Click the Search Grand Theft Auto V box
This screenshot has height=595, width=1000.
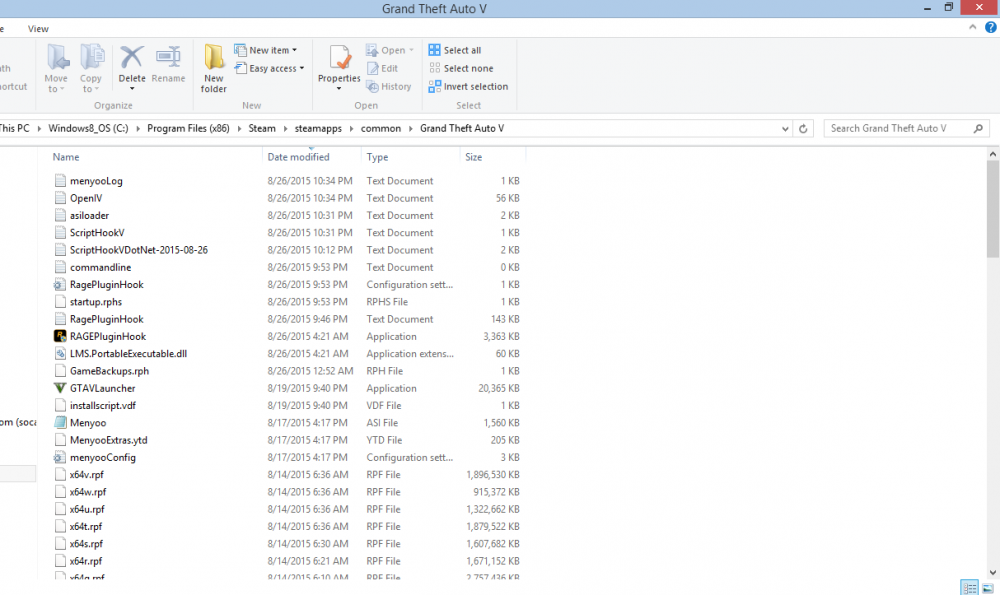[x=900, y=129]
